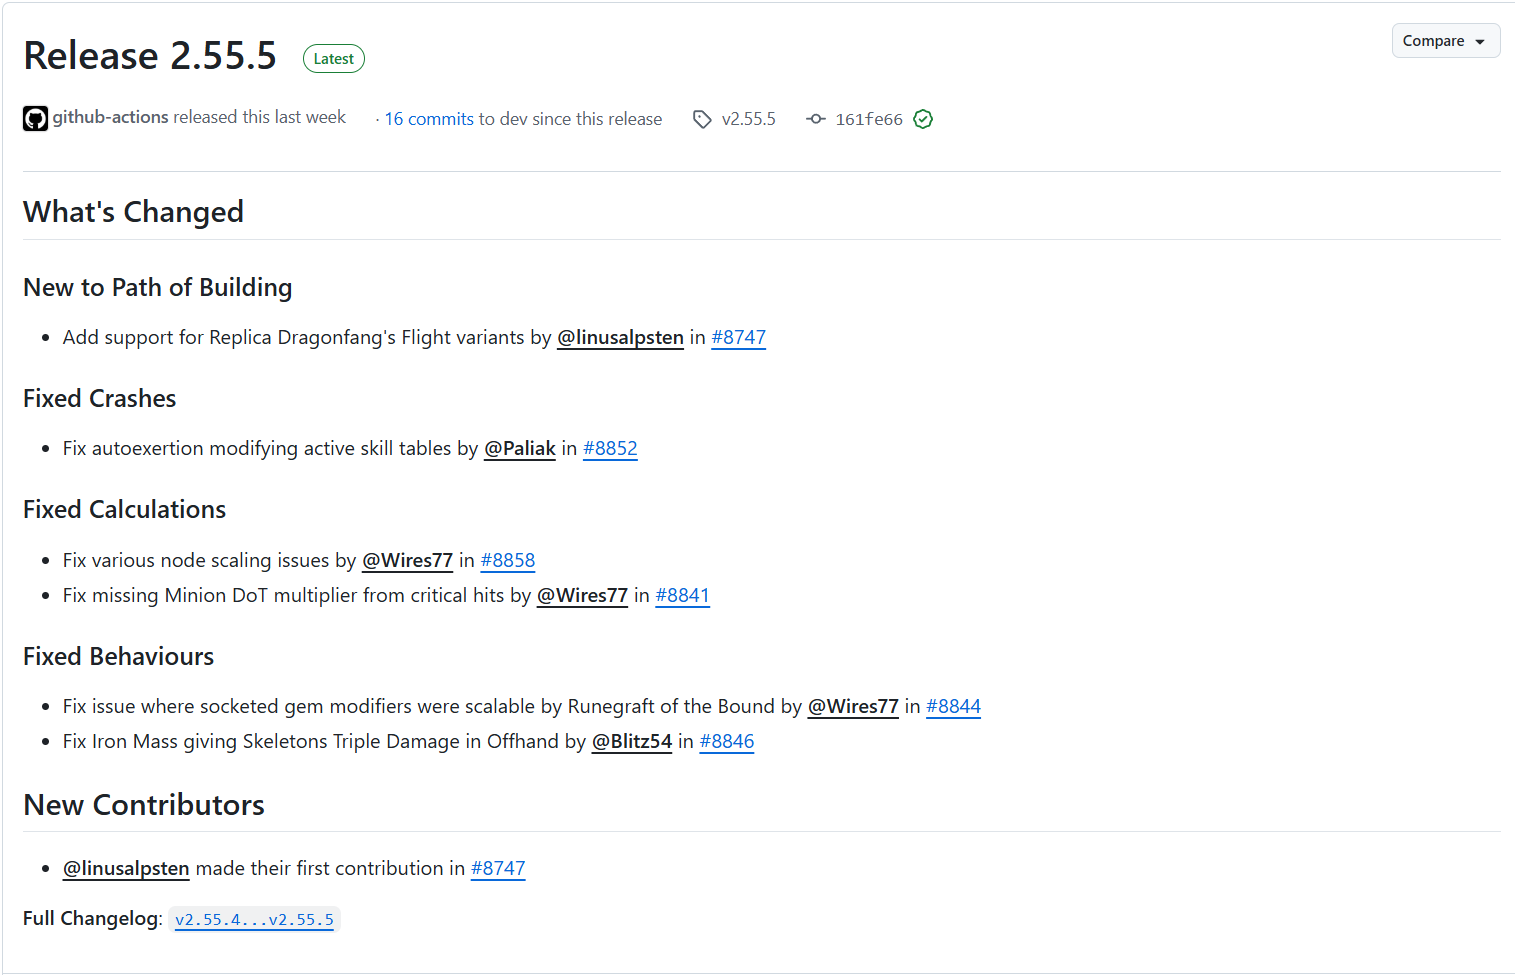Click the What's Changed heading
This screenshot has width=1515, height=975.
click(x=133, y=212)
